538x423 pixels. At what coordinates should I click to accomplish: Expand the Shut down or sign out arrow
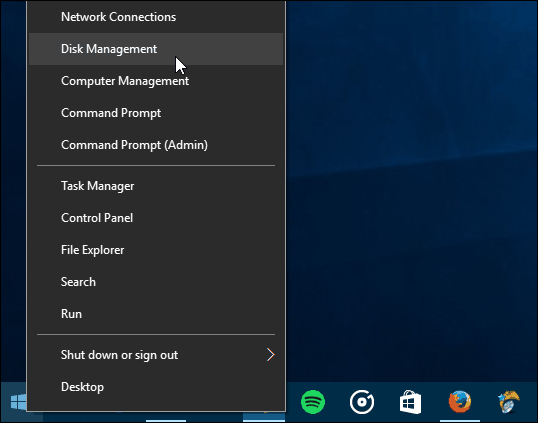[270, 354]
